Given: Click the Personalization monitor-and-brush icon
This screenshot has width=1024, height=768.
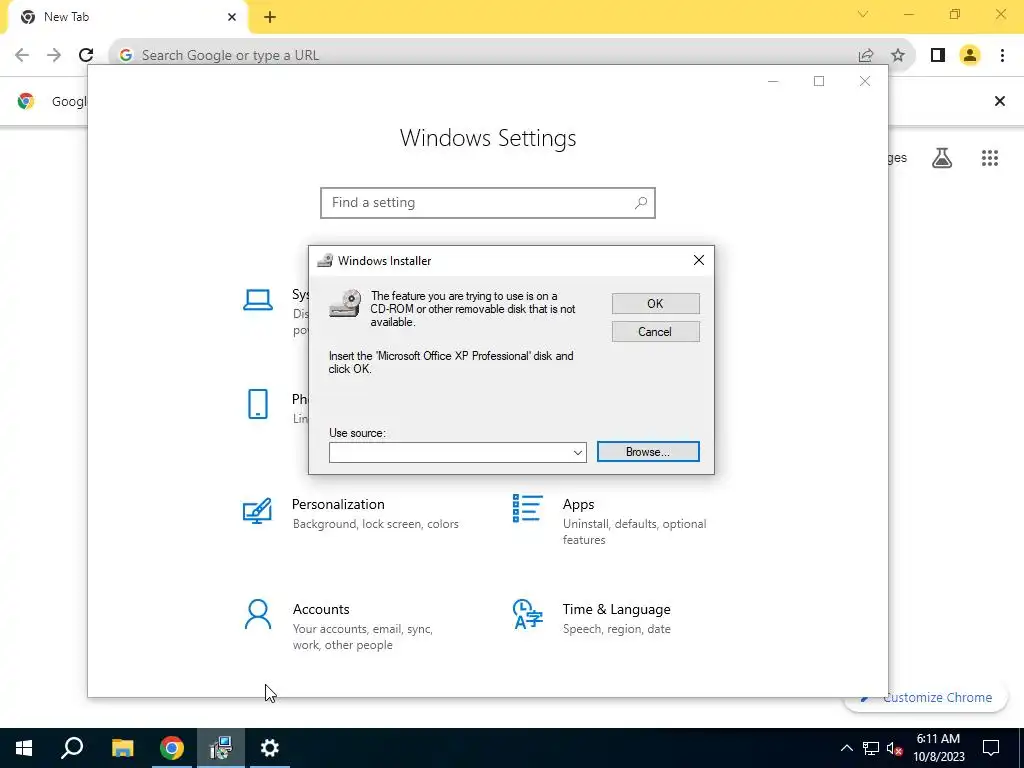Looking at the screenshot, I should click(x=257, y=511).
